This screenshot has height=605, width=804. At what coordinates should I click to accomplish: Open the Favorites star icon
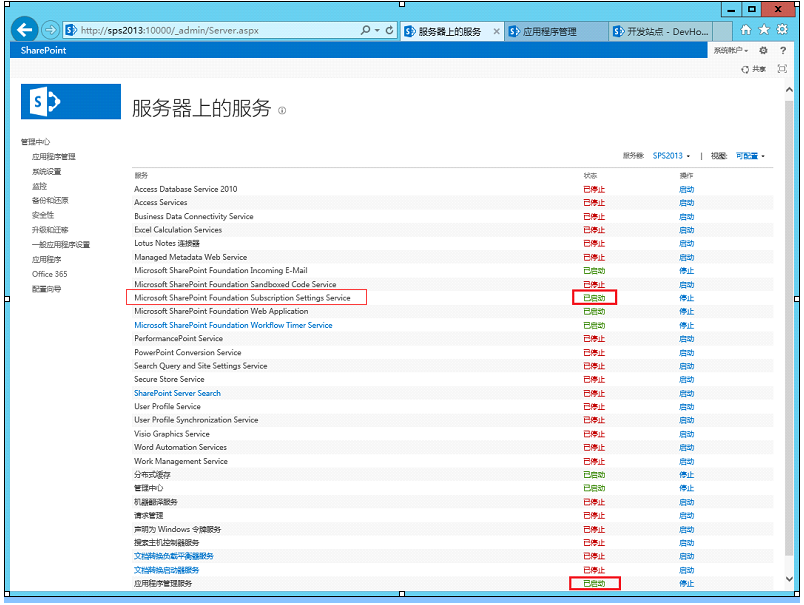pos(764,30)
